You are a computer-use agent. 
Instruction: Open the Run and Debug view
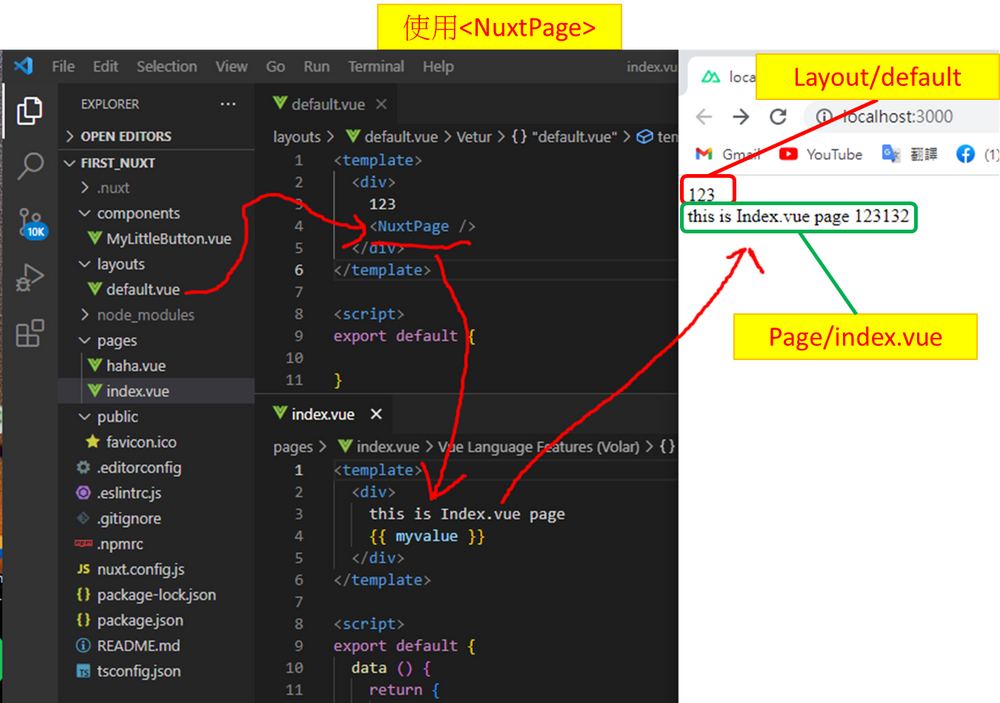pyautogui.click(x=30, y=278)
